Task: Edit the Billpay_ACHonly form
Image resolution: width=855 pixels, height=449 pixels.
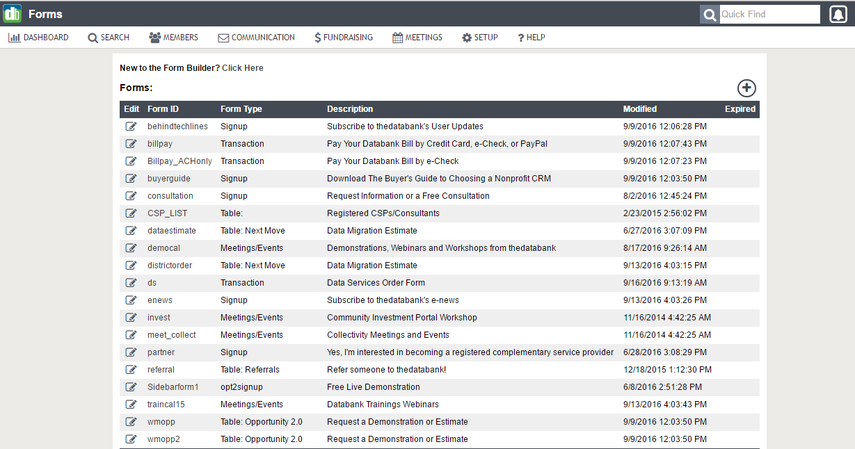Action: pyautogui.click(x=131, y=161)
